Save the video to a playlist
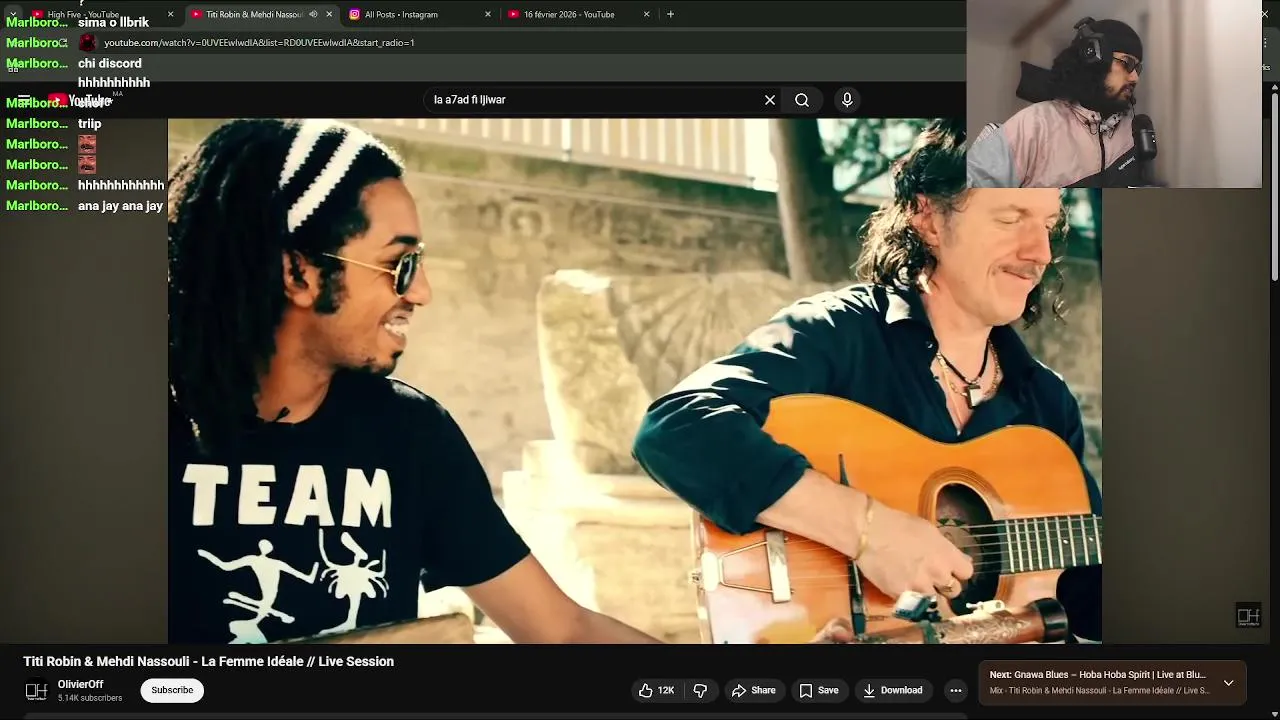1280x720 pixels. pyautogui.click(x=818, y=690)
